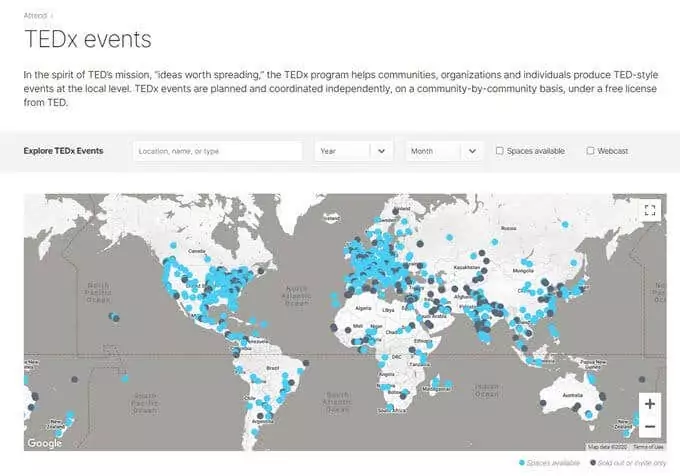Open the Terms of Use map link
680x476 pixels.
649,447
